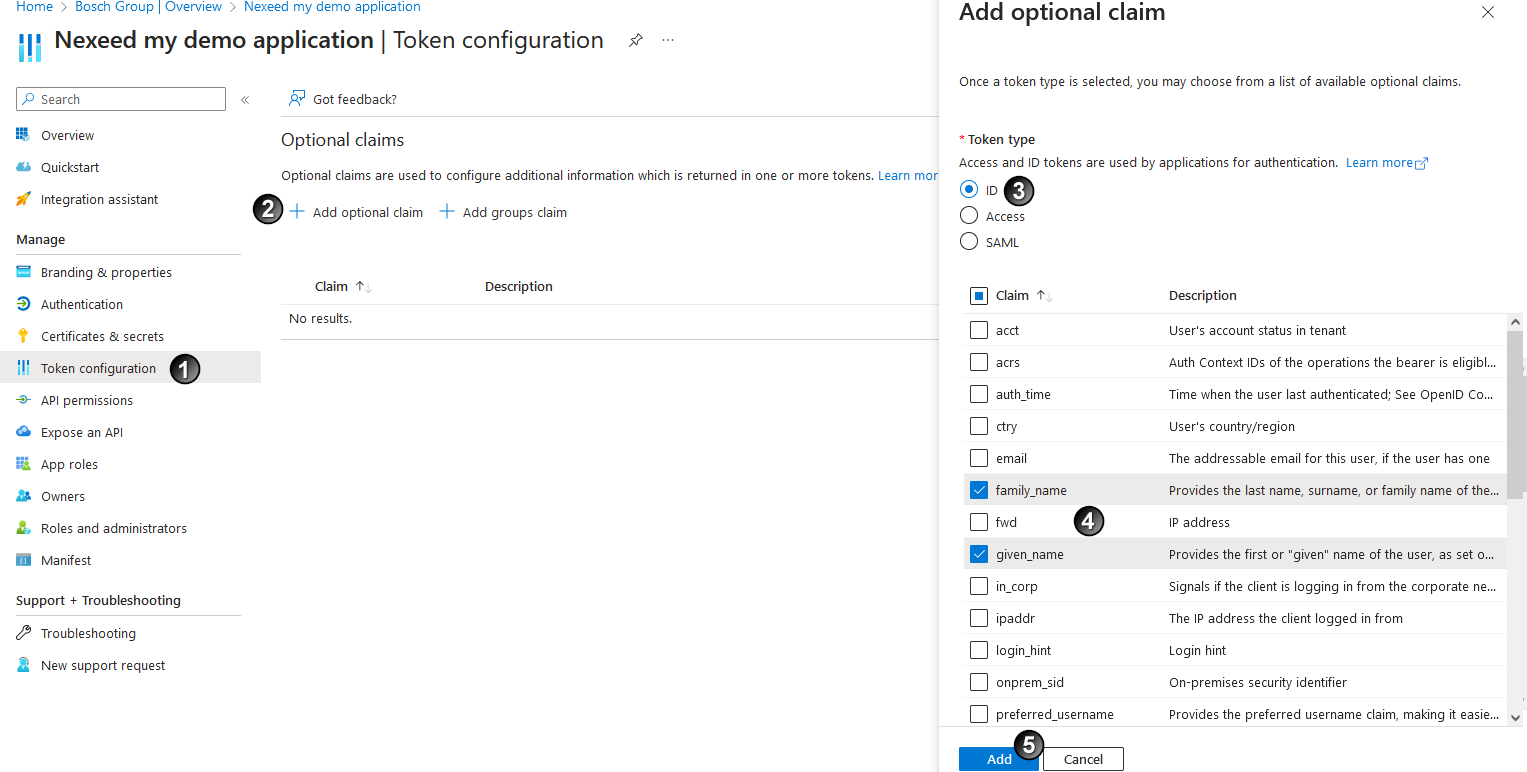This screenshot has height=772, width=1527.
Task: Click the Token configuration icon in sidebar
Action: 23,368
